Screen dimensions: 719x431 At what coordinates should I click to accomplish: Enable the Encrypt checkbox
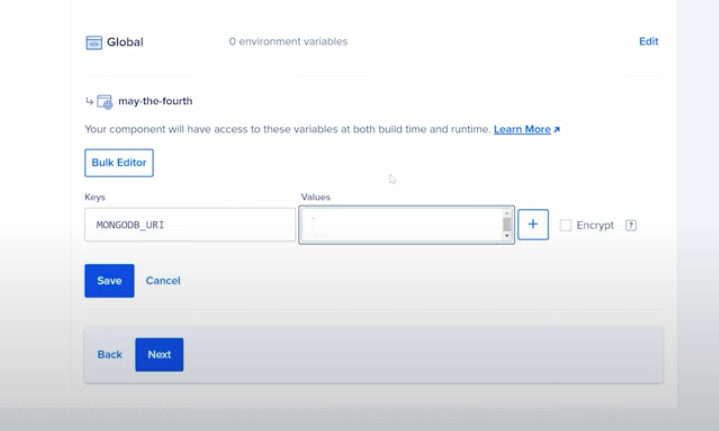click(566, 225)
